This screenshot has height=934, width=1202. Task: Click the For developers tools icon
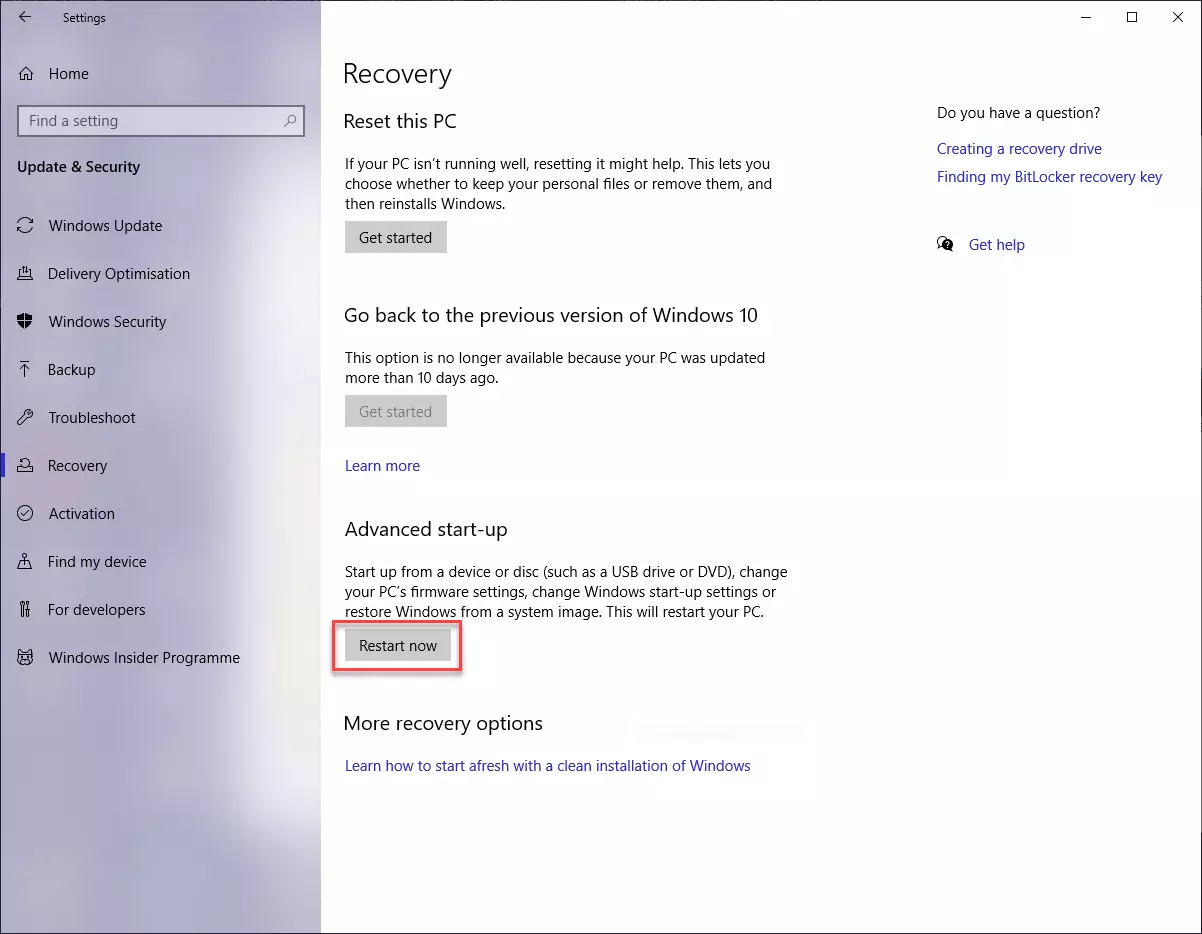coord(26,610)
